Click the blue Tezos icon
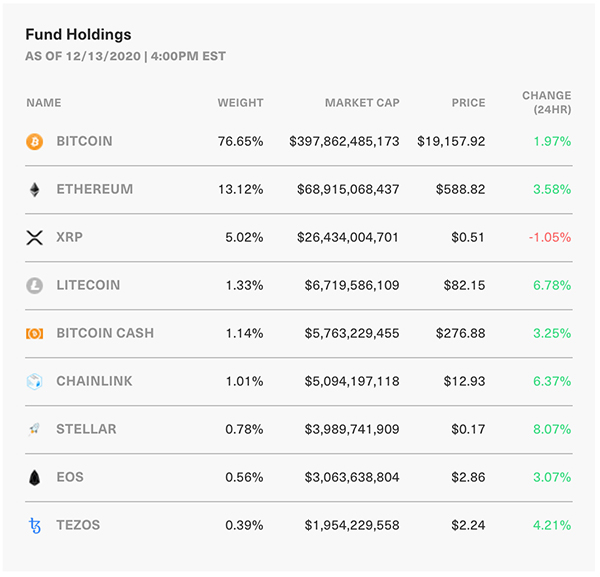This screenshot has width=600, height=577. tap(34, 525)
